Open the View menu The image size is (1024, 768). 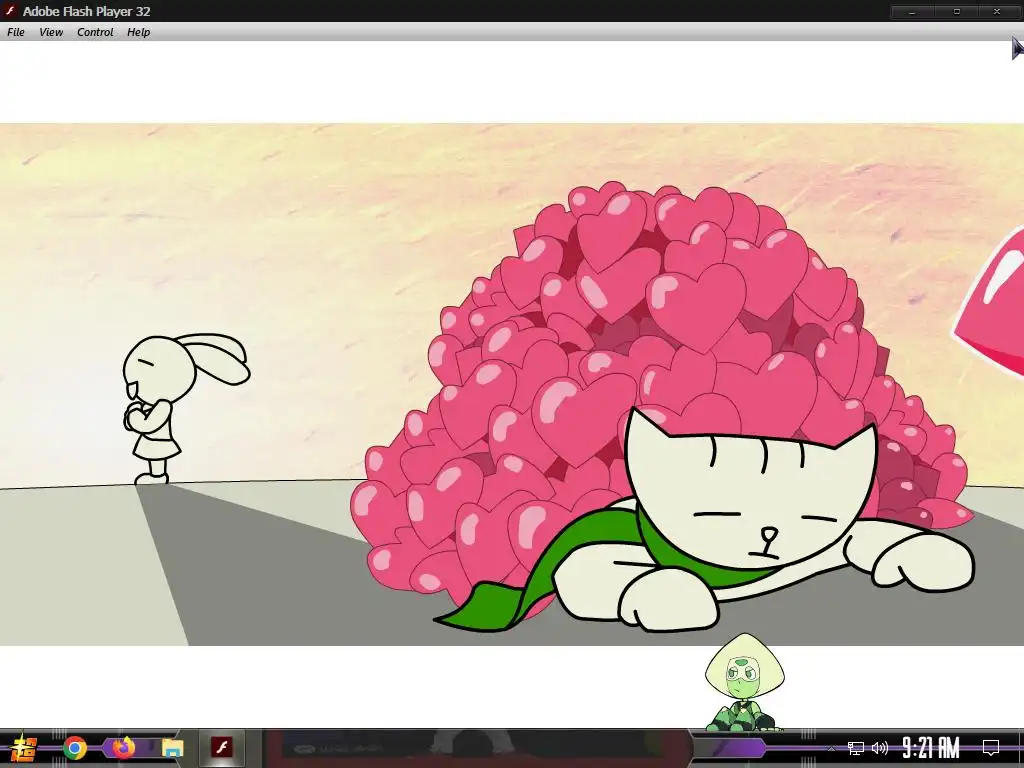click(x=51, y=32)
